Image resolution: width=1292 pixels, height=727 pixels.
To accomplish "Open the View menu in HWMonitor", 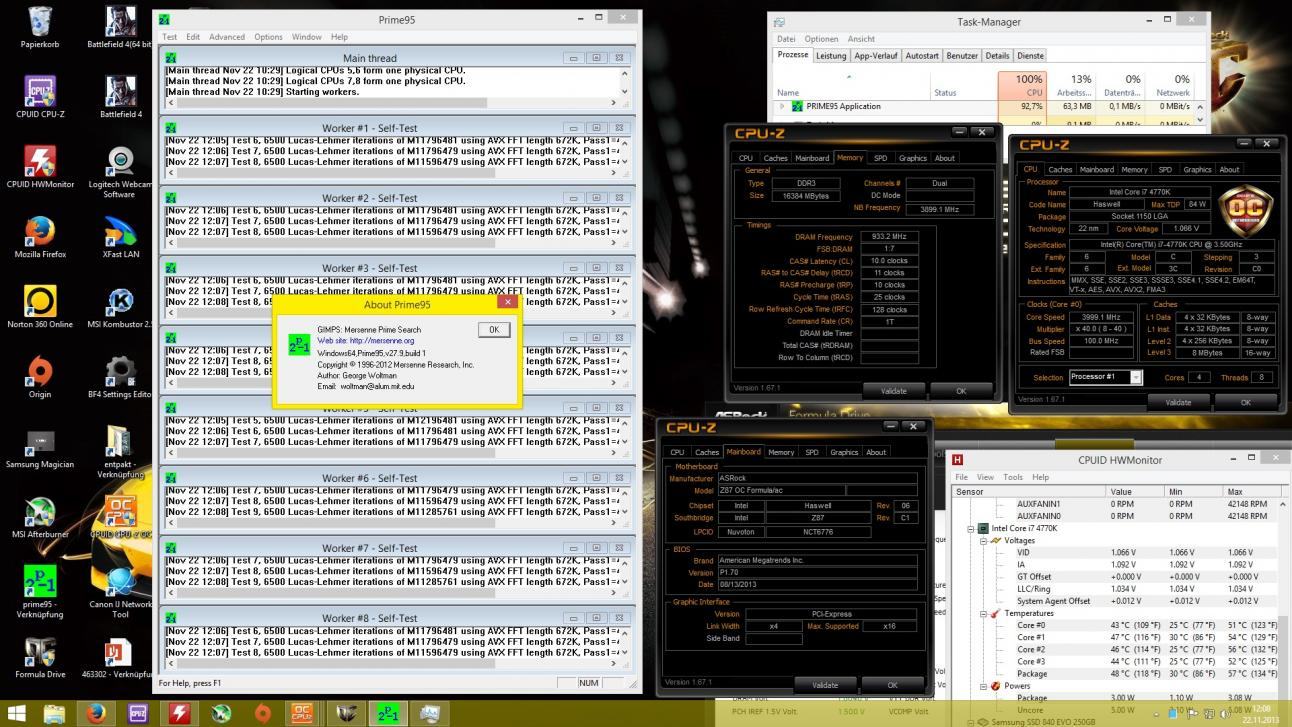I will (x=985, y=477).
